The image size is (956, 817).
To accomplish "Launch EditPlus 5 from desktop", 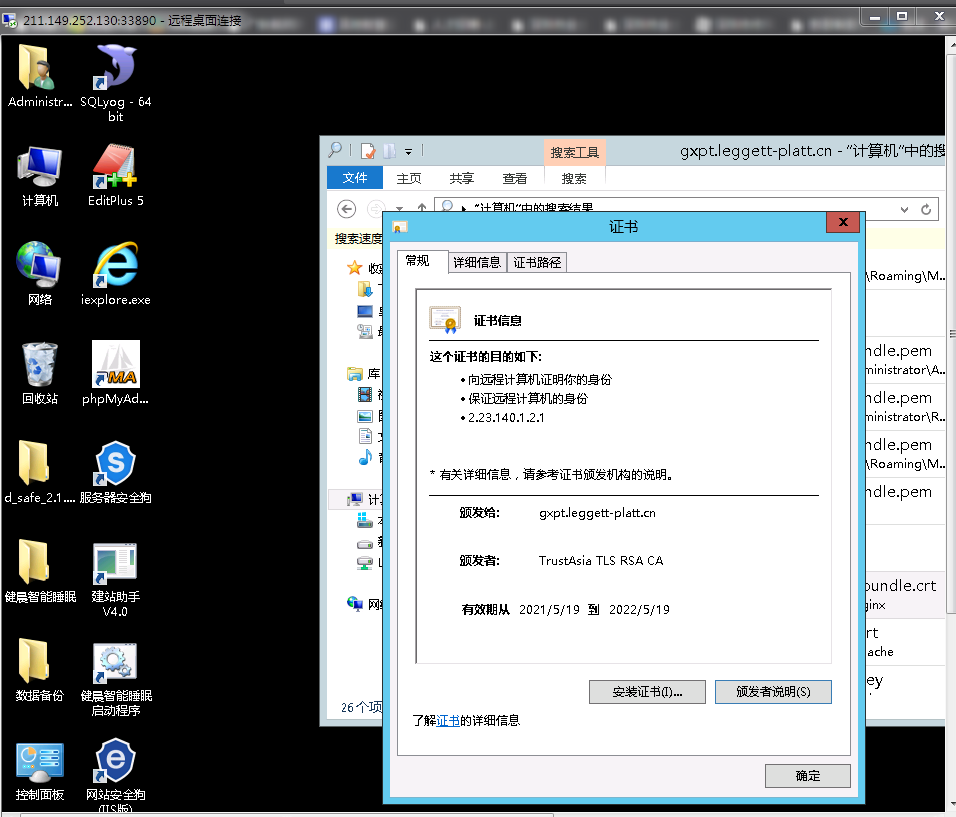I will point(115,169).
